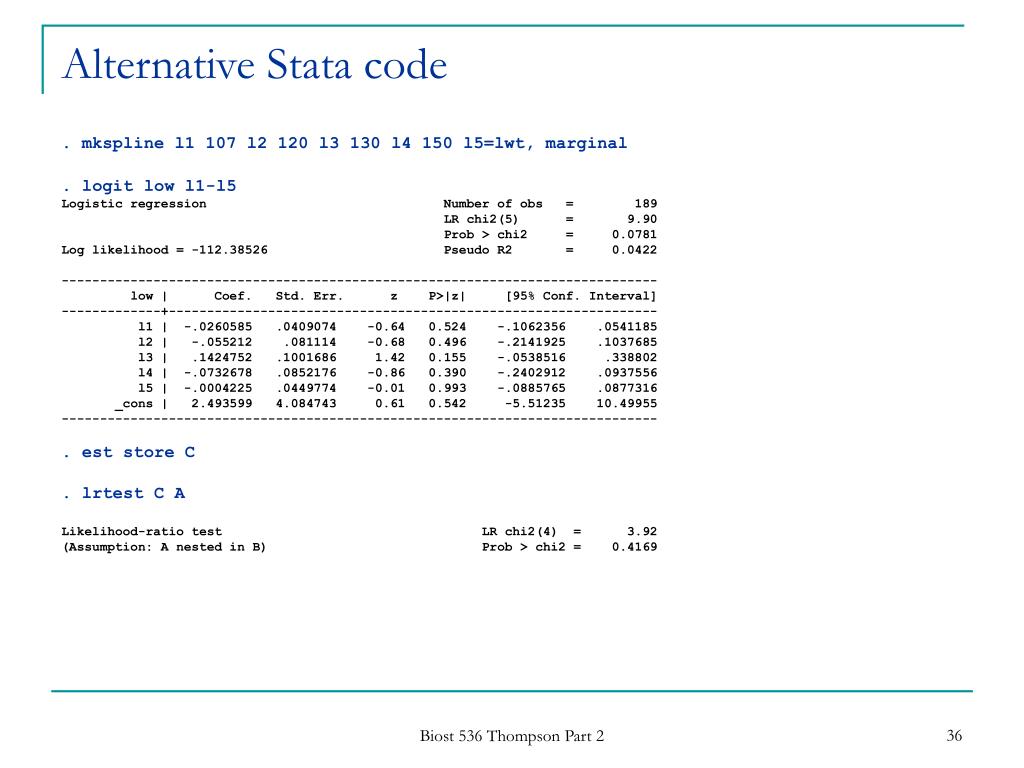Click the Pseudo R2 value 0.0422
1024x768 pixels.
(634, 250)
